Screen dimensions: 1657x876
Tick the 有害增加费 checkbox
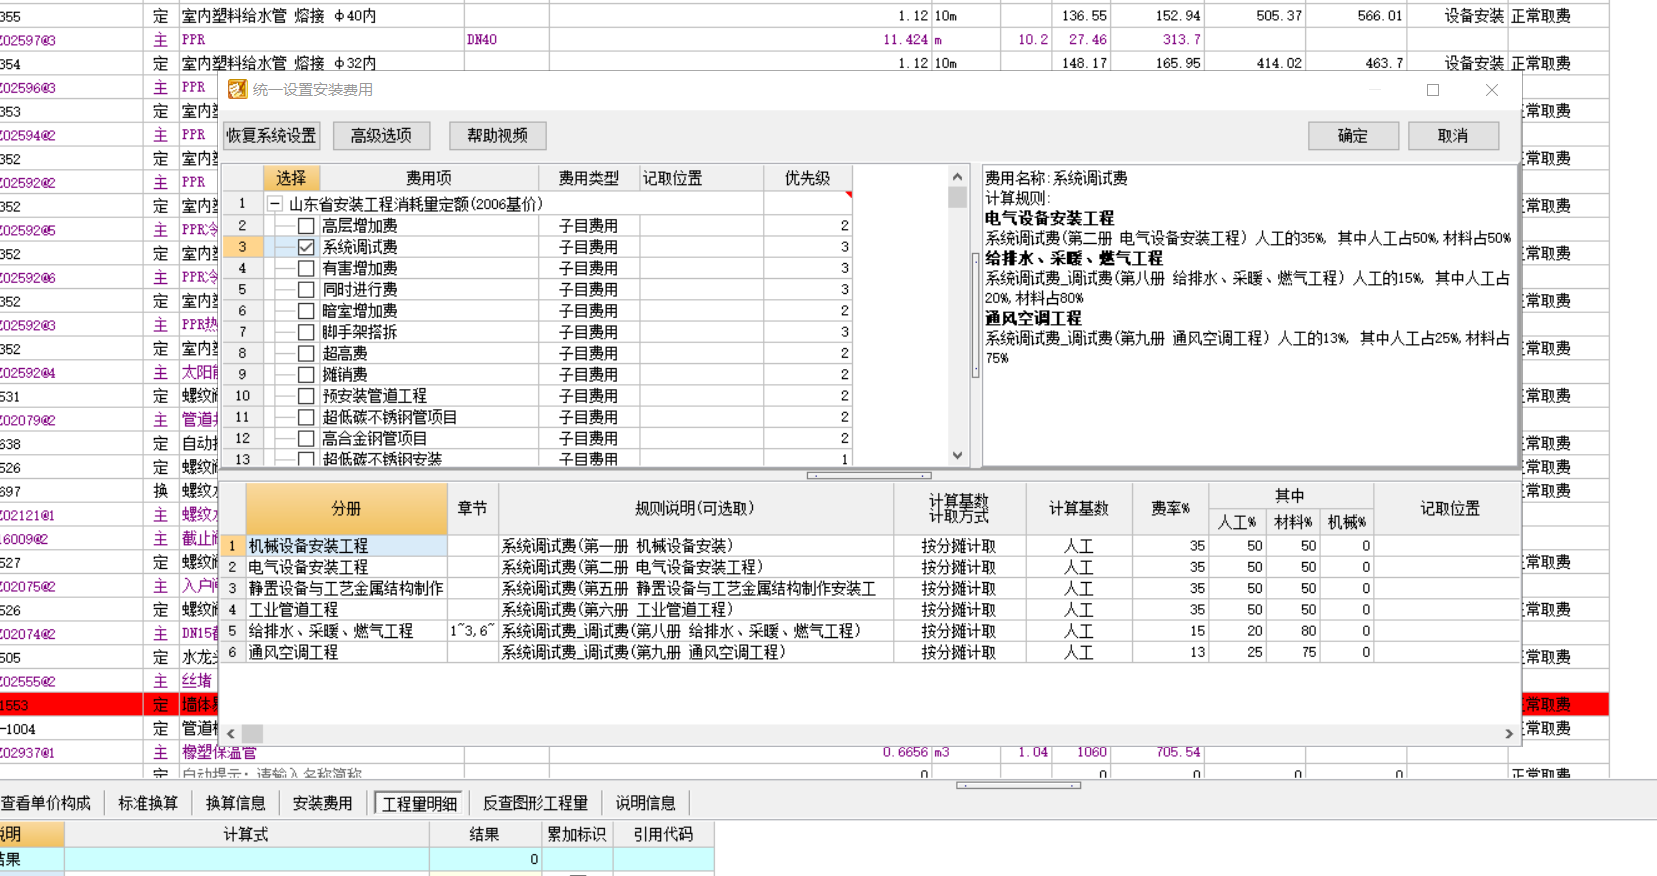coord(306,268)
